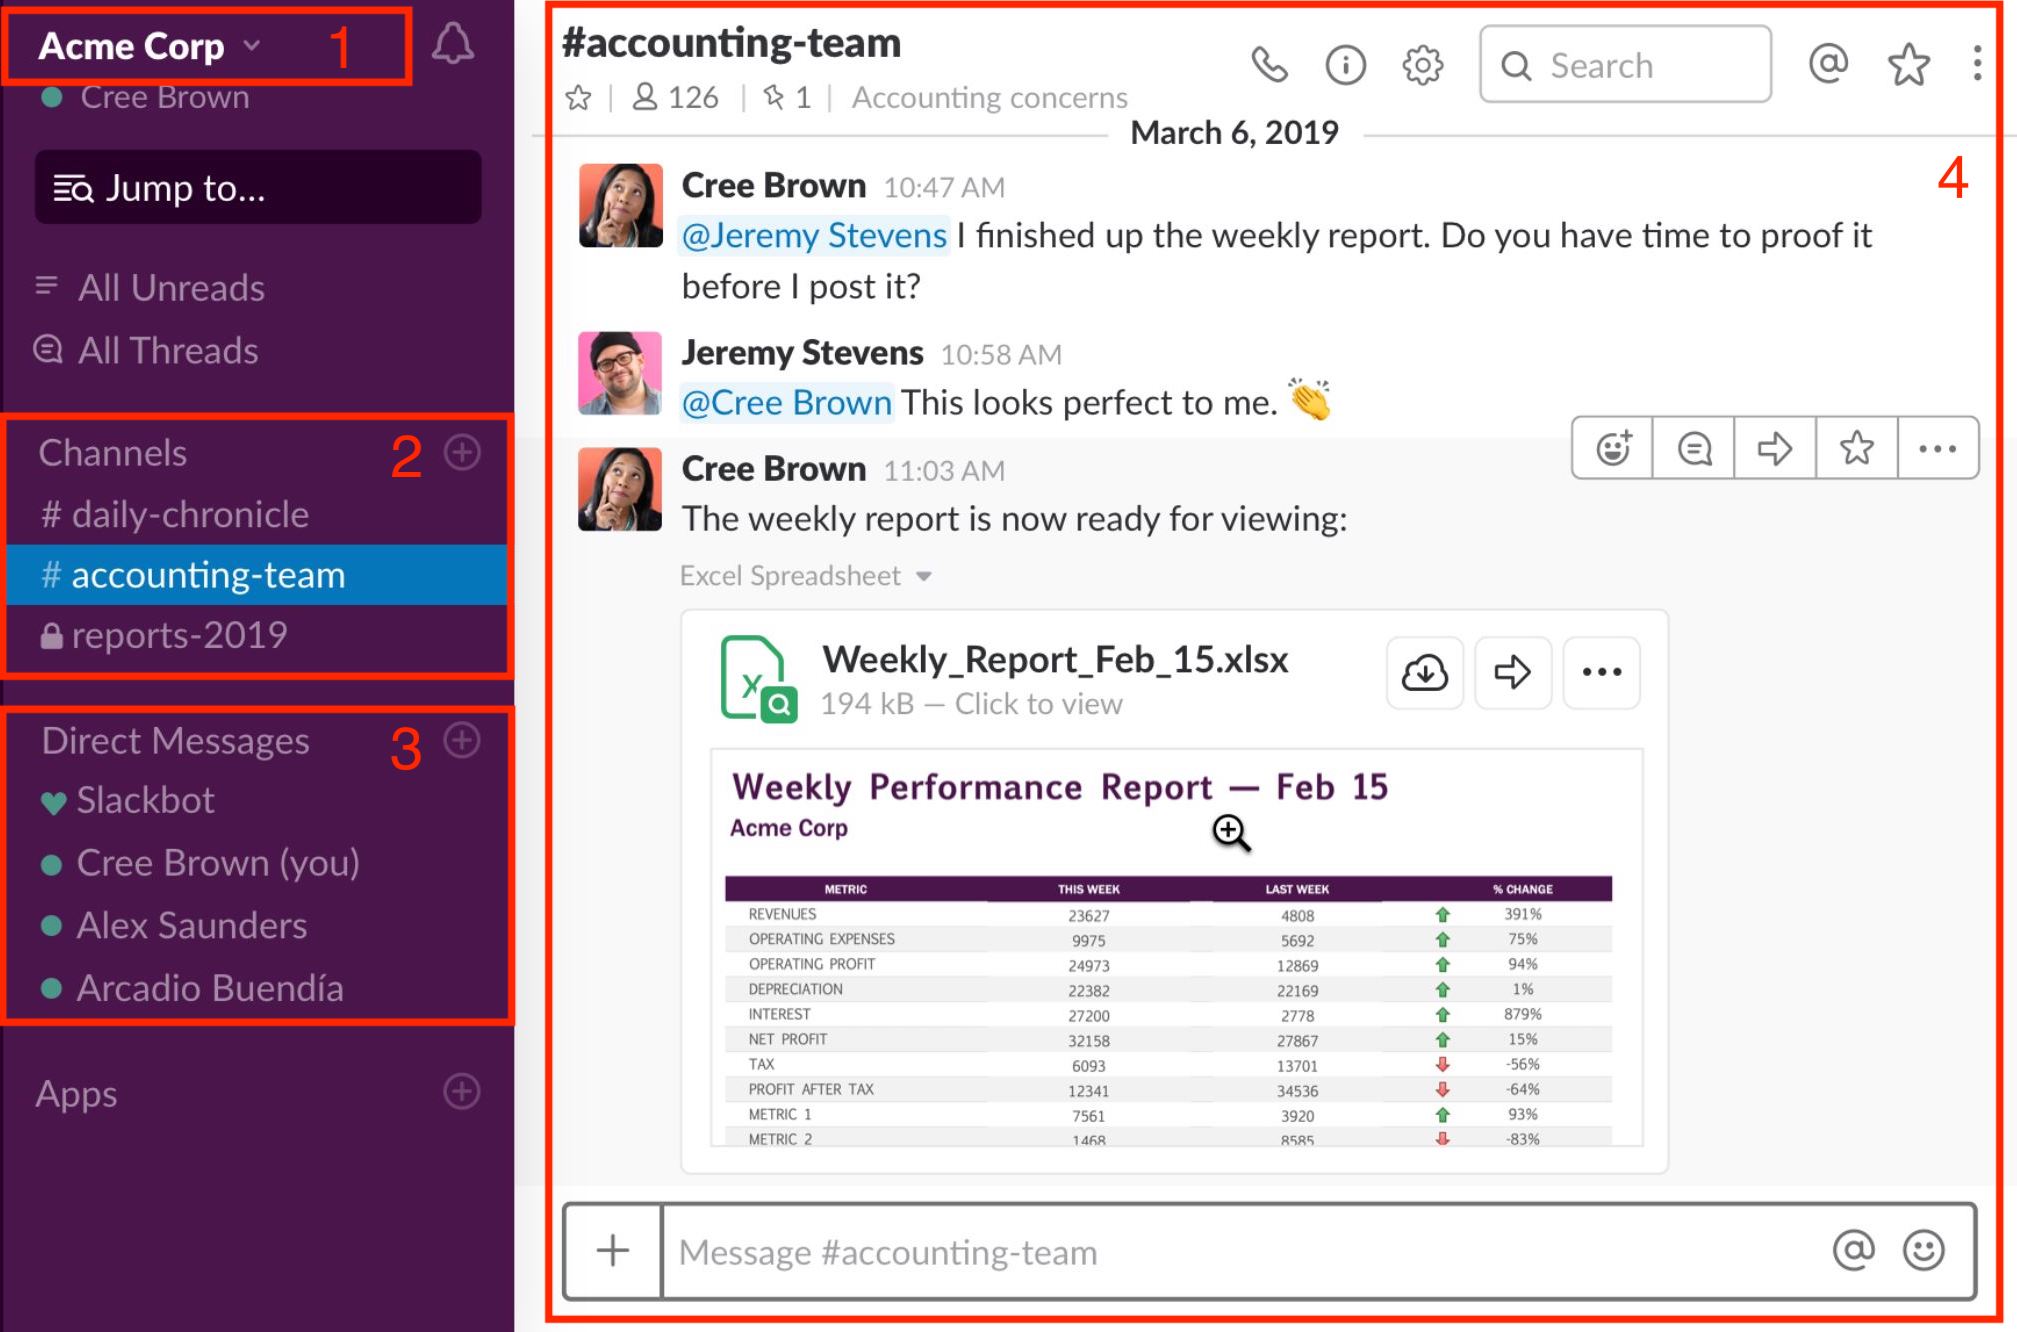
Task: Switch to #daily-chronicle channel
Action: pyautogui.click(x=175, y=514)
